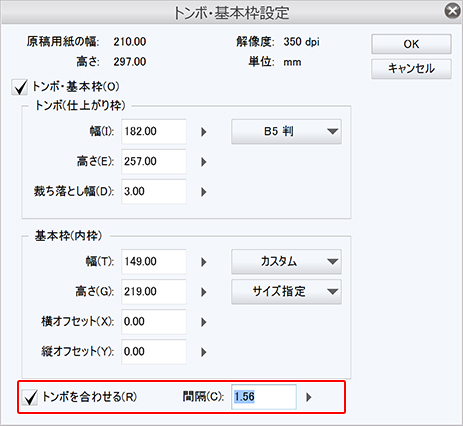Click the arrow beside トンボ 高さ(E) field
The width and height of the screenshot is (463, 426).
(204, 162)
